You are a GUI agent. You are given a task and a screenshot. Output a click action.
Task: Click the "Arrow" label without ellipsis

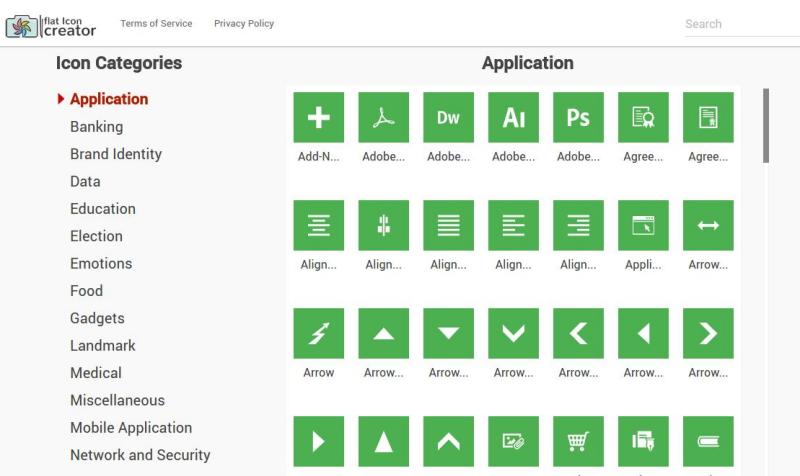pos(318,373)
